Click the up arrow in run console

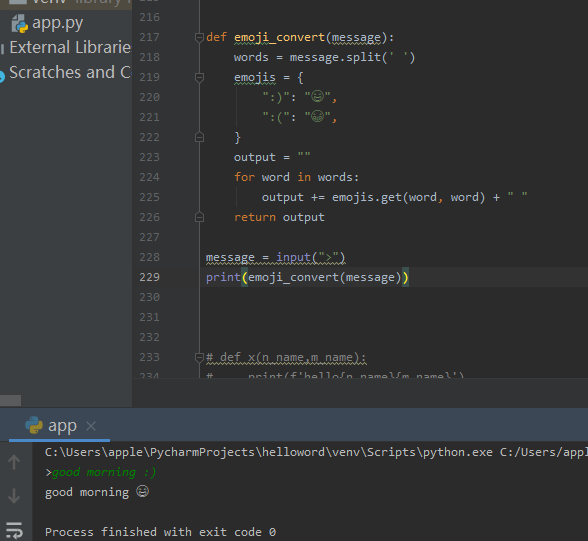pyautogui.click(x=14, y=462)
